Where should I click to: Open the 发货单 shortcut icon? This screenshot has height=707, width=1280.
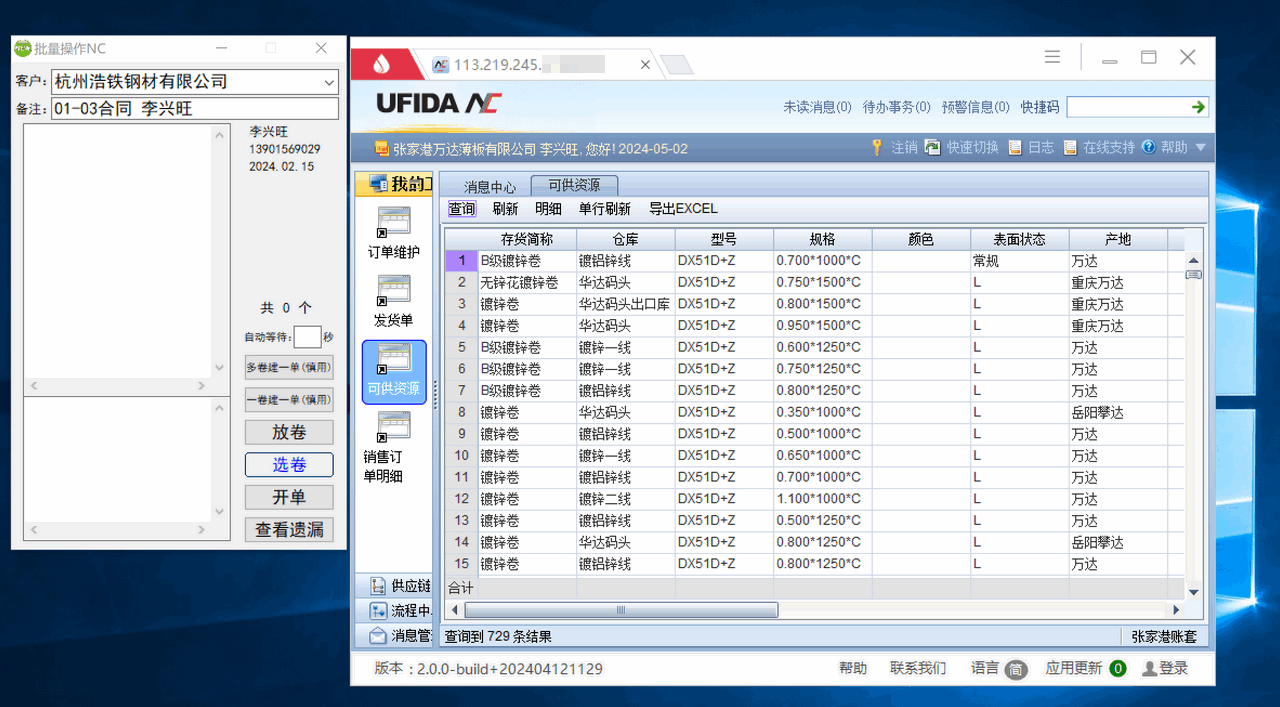coord(394,291)
